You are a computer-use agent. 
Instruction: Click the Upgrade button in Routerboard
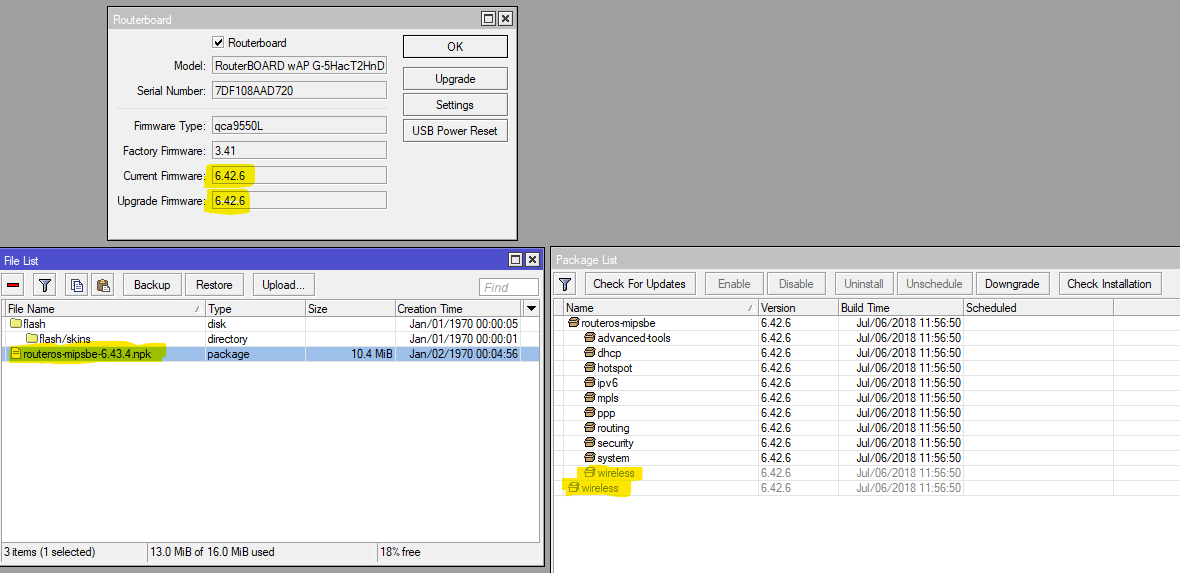(x=455, y=78)
